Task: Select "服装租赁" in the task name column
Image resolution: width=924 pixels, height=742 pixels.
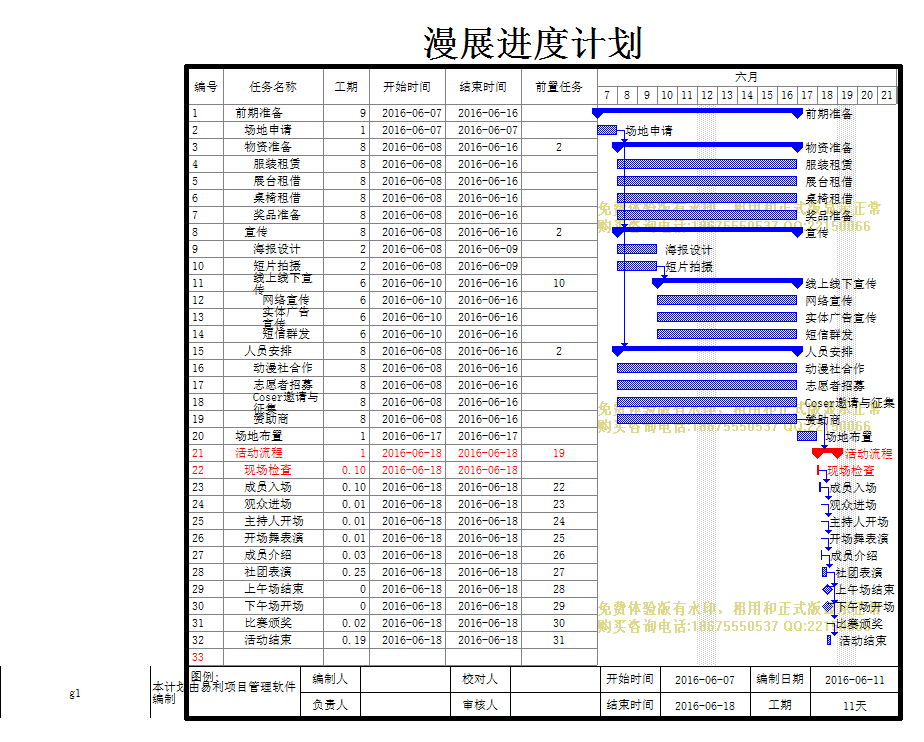Action: [276, 164]
